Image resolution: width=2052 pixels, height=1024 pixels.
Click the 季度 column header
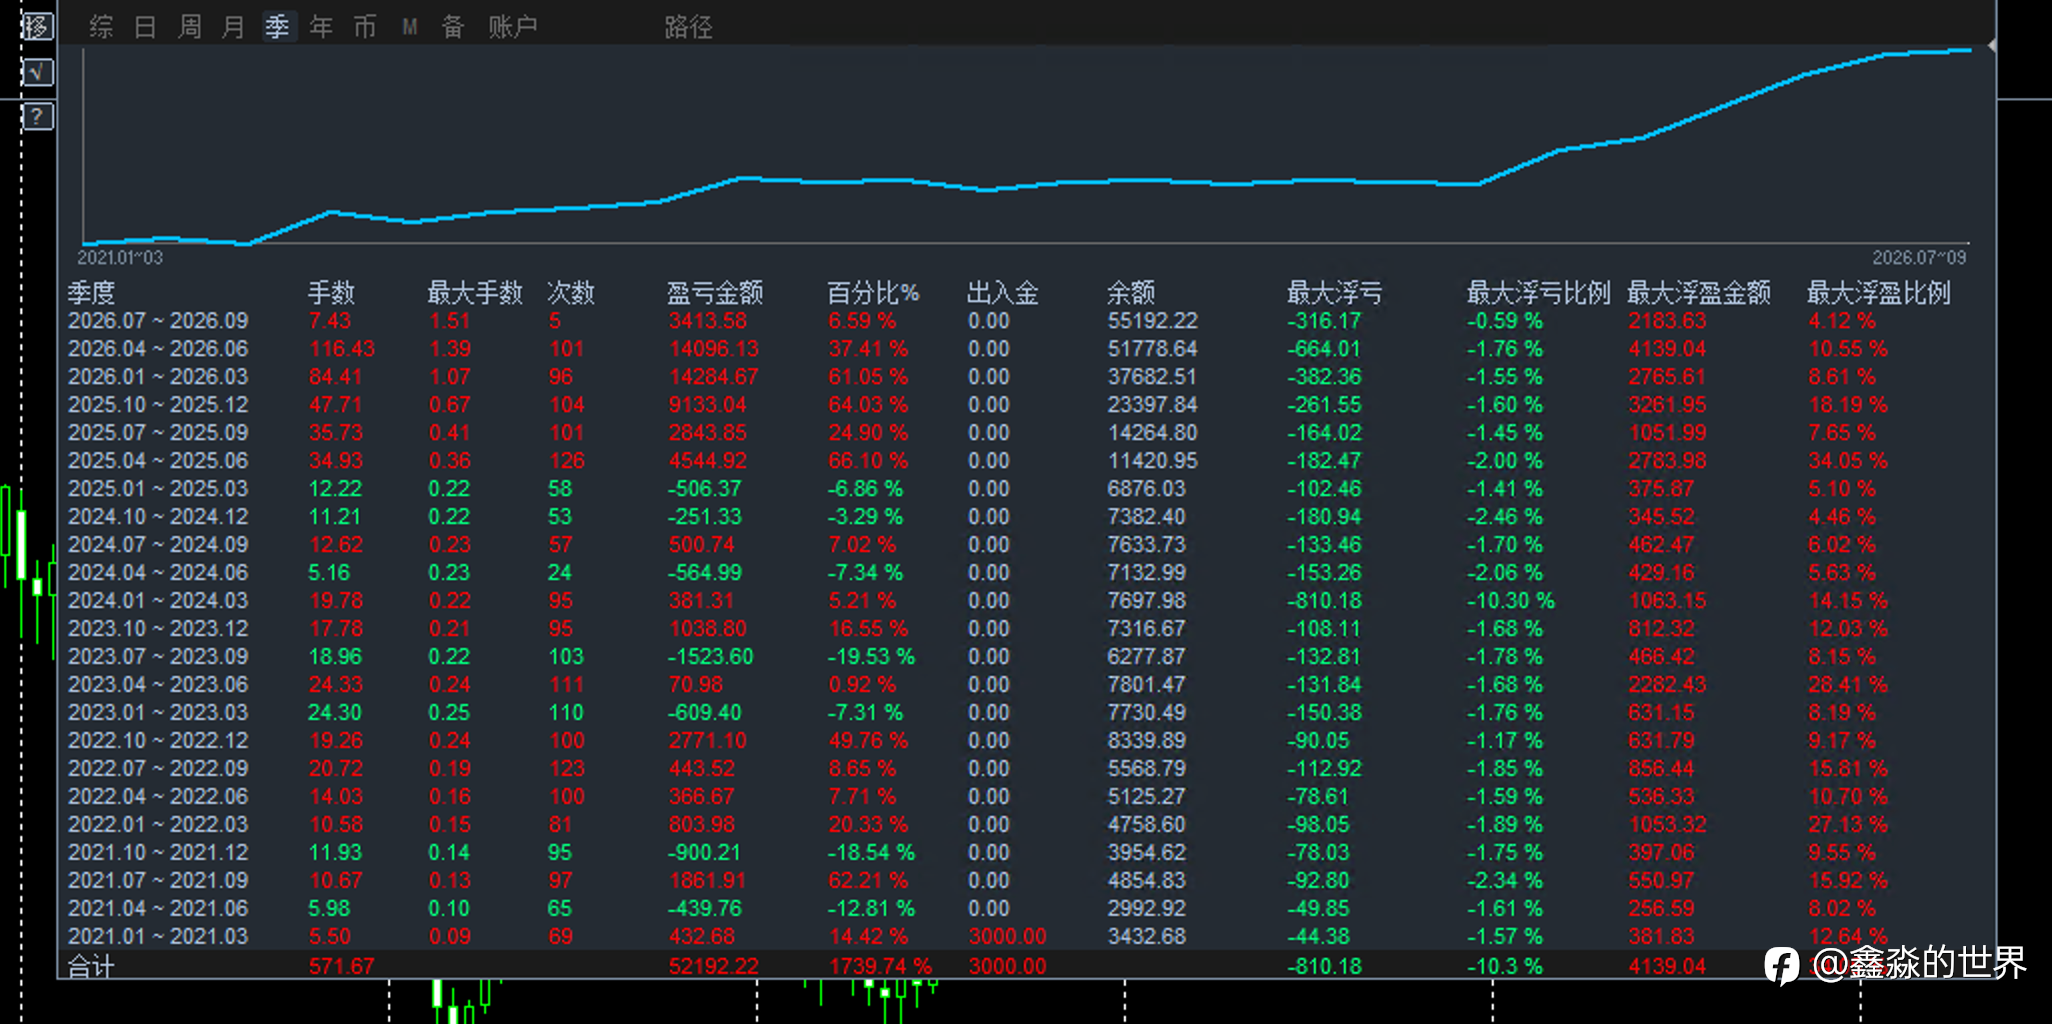coord(92,293)
